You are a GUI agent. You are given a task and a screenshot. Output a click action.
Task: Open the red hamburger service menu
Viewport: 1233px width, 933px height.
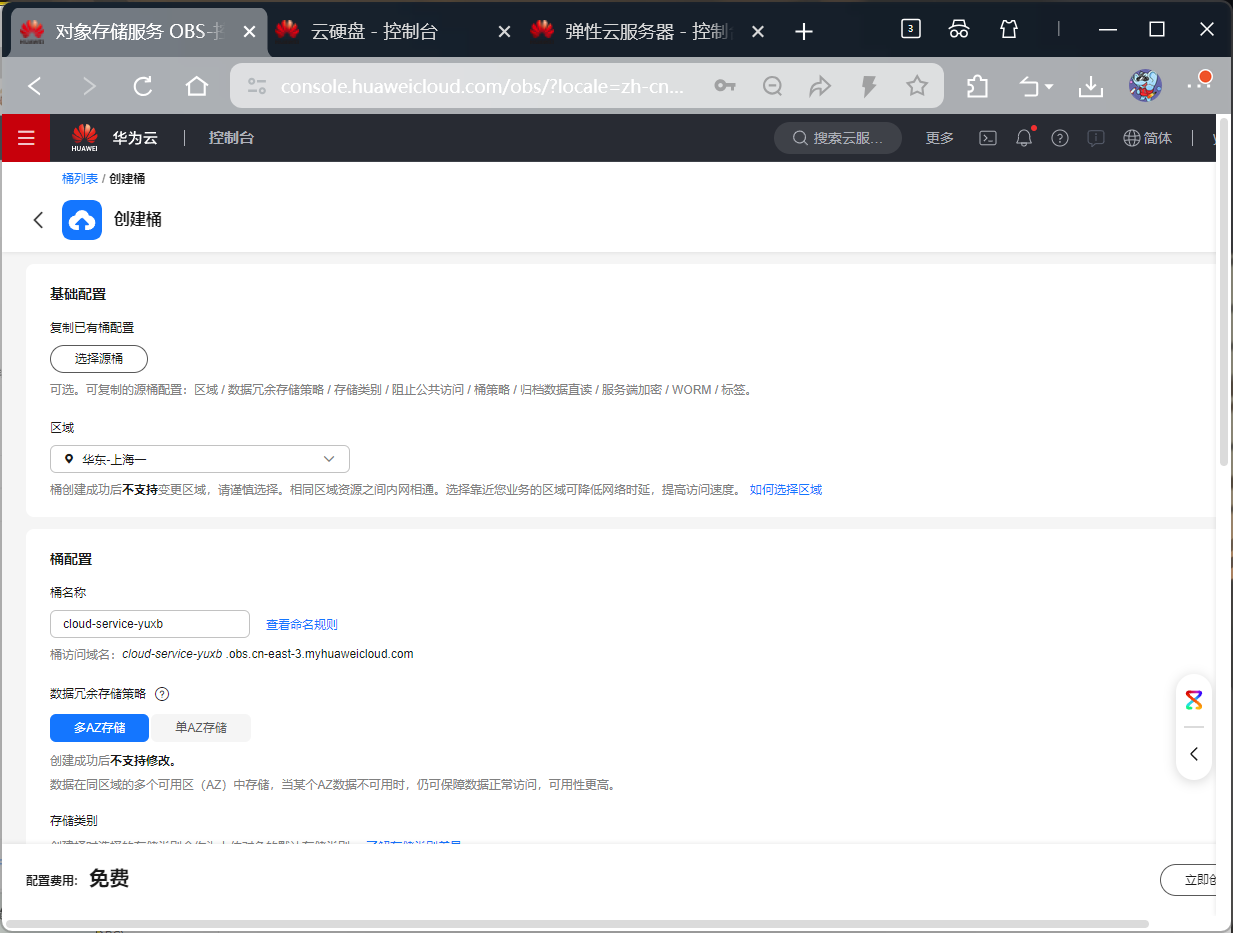coord(26,138)
